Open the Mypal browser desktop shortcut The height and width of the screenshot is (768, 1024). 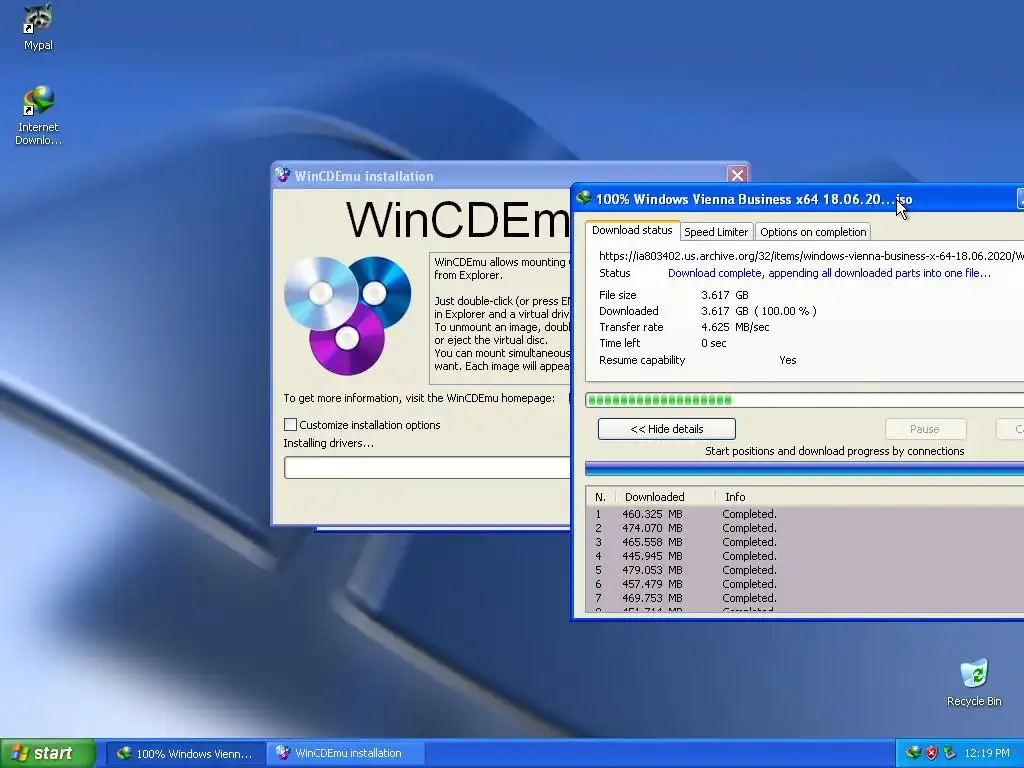tap(38, 27)
